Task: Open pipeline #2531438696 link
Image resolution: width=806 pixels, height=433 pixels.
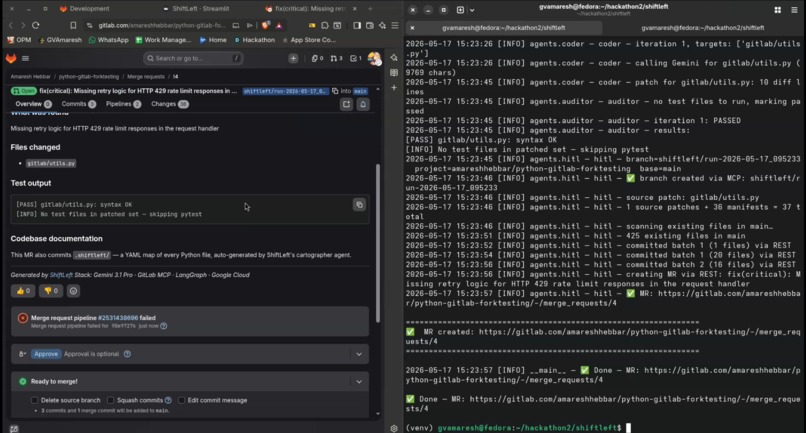Action: (118, 318)
